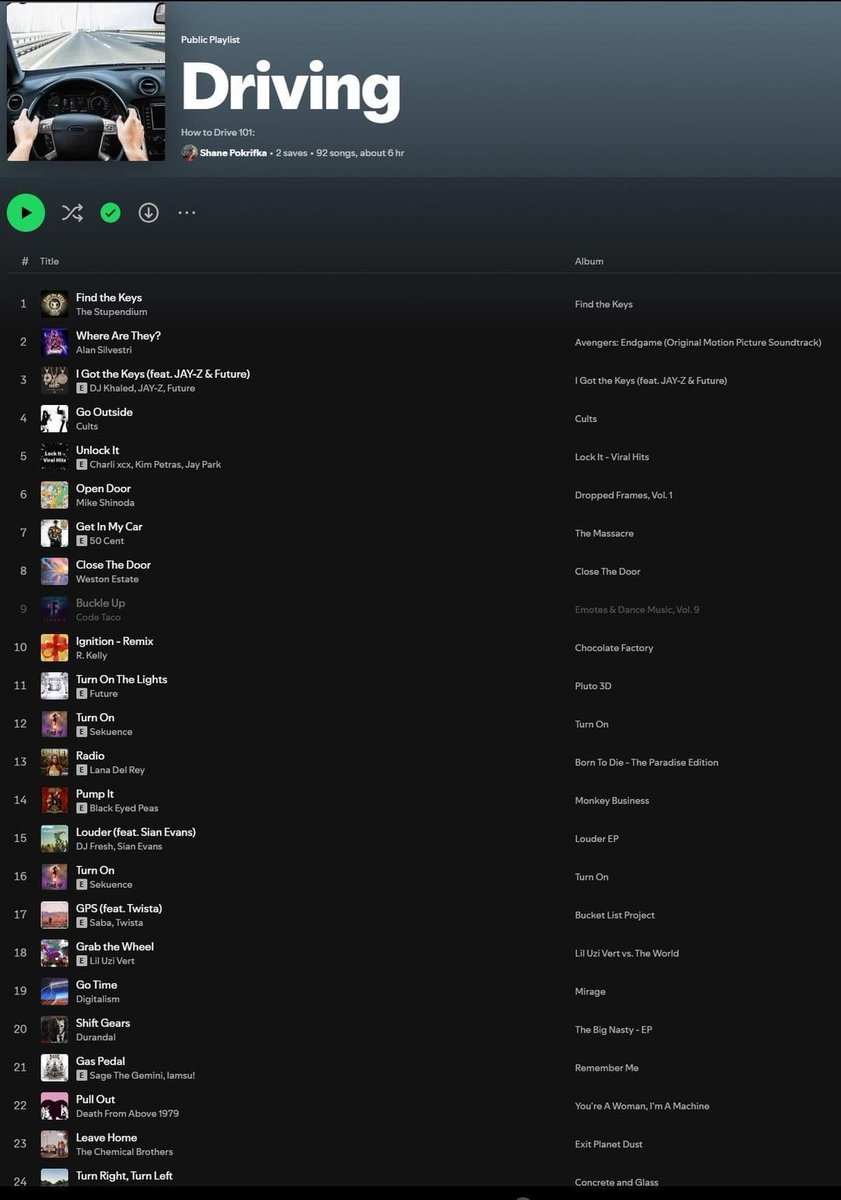Open the three-dot more options menu

[187, 212]
